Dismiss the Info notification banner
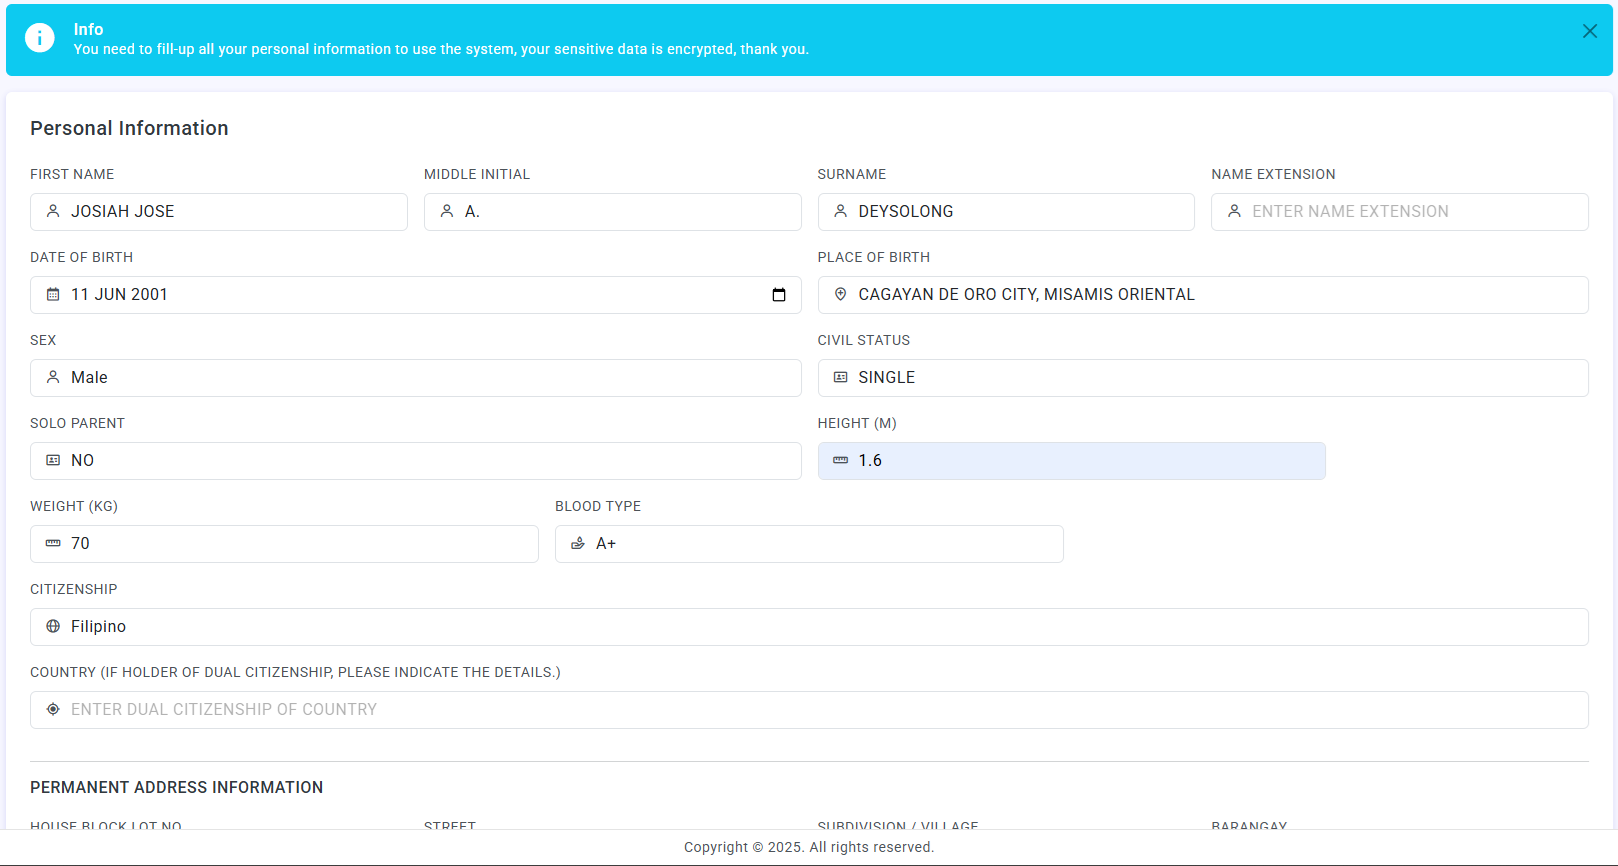 point(1589,31)
